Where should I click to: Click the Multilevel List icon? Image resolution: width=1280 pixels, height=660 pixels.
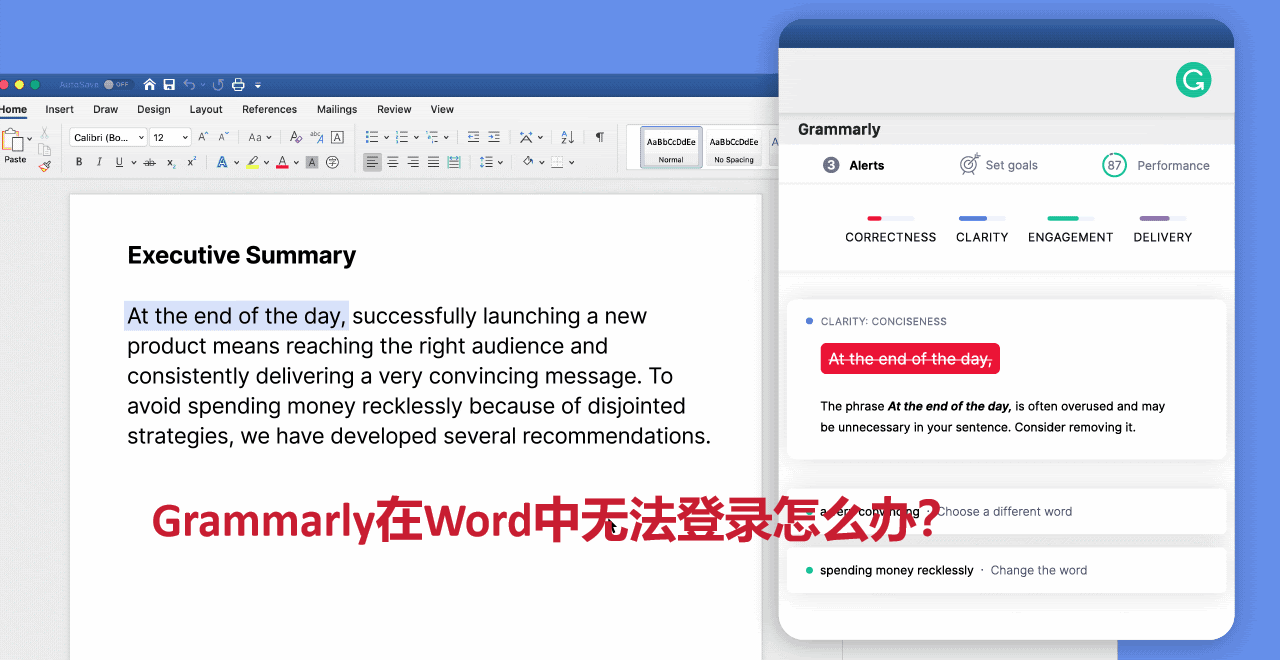pyautogui.click(x=432, y=137)
